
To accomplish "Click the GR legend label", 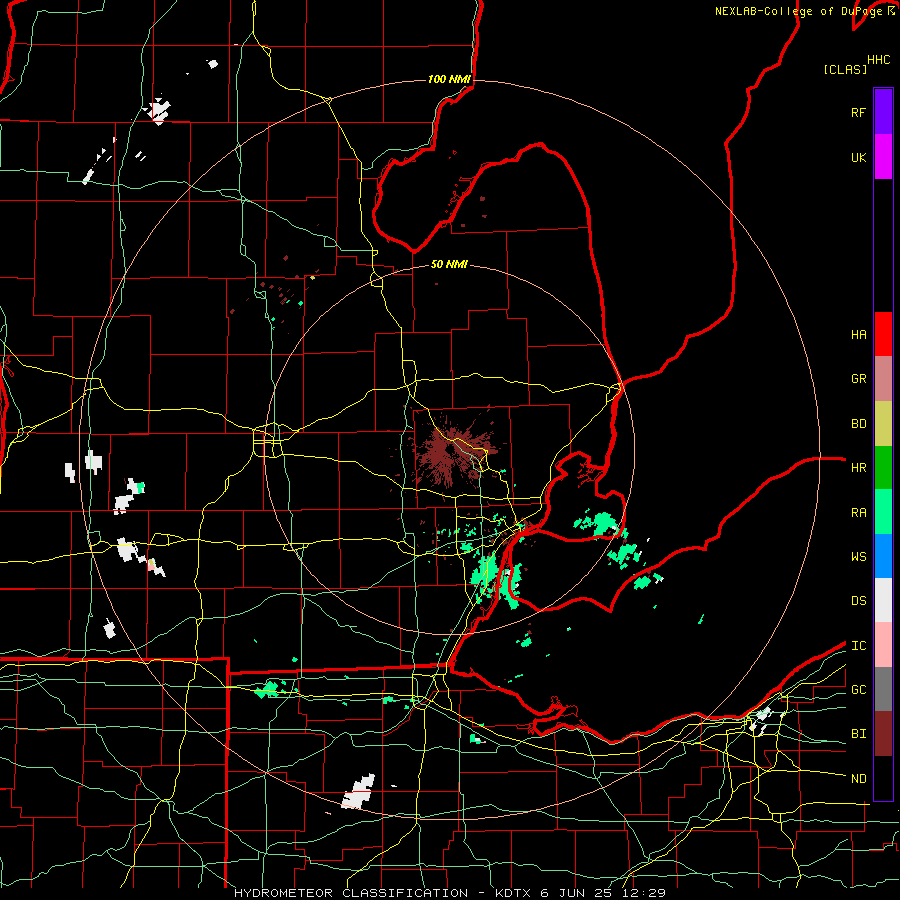I will tap(858, 379).
